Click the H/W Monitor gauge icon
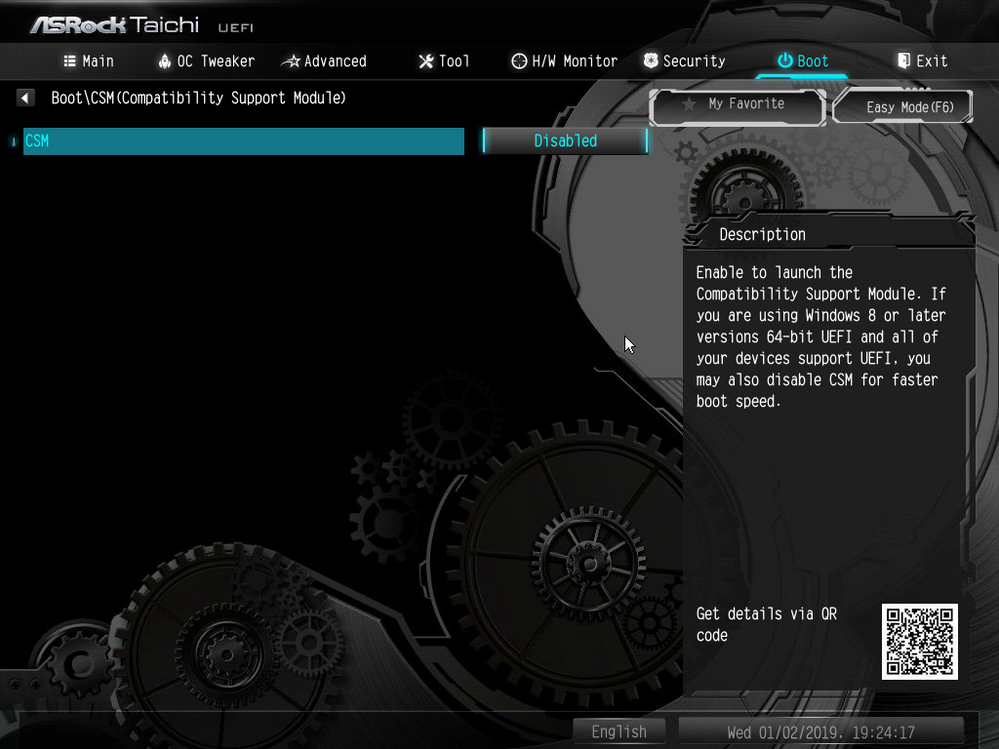This screenshot has width=999, height=749. tap(519, 61)
